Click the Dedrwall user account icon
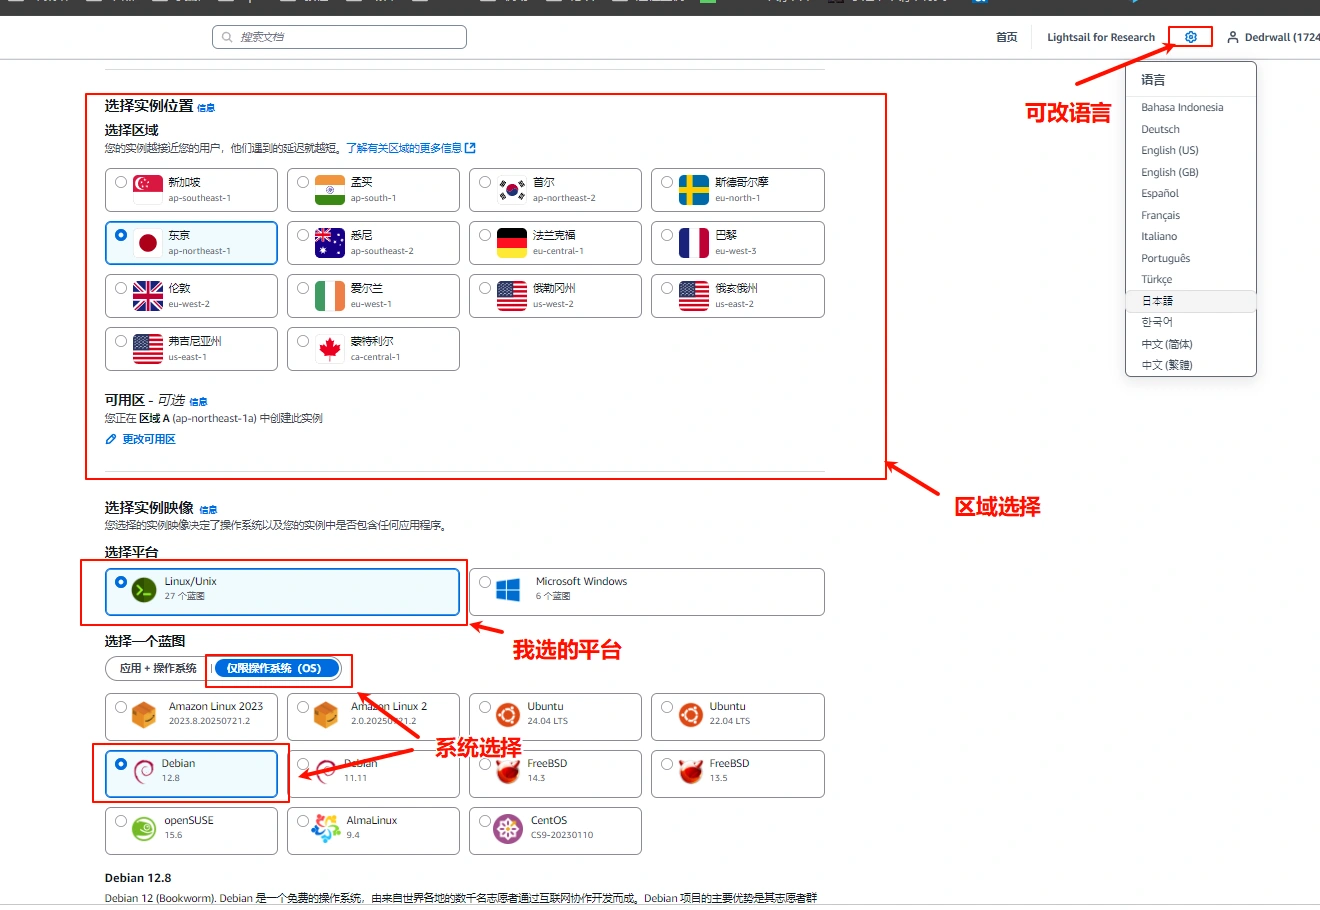The width and height of the screenshot is (1320, 910). [x=1233, y=37]
